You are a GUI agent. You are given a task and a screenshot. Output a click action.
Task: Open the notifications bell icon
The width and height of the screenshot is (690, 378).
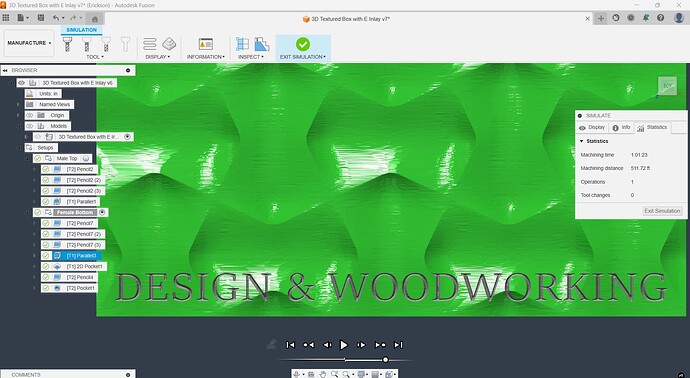tap(646, 18)
